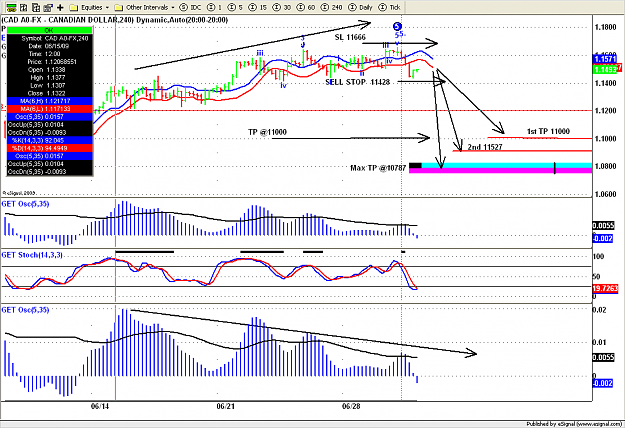Click the green OK bar in data window

coord(49,30)
